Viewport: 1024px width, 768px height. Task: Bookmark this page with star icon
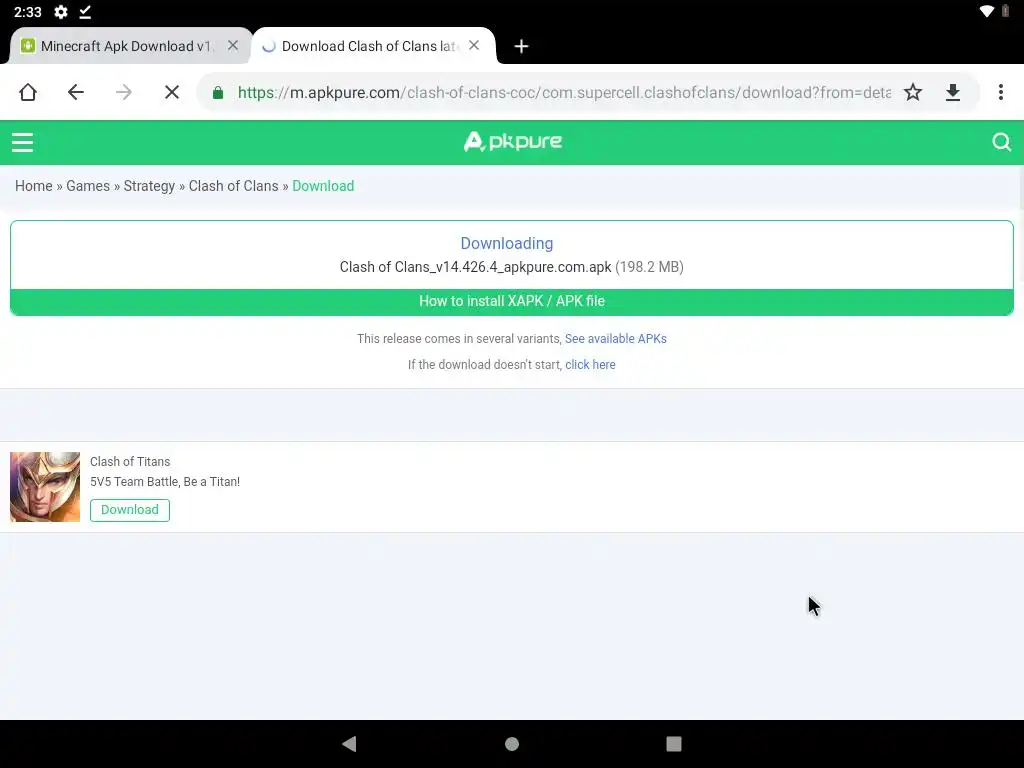[913, 92]
